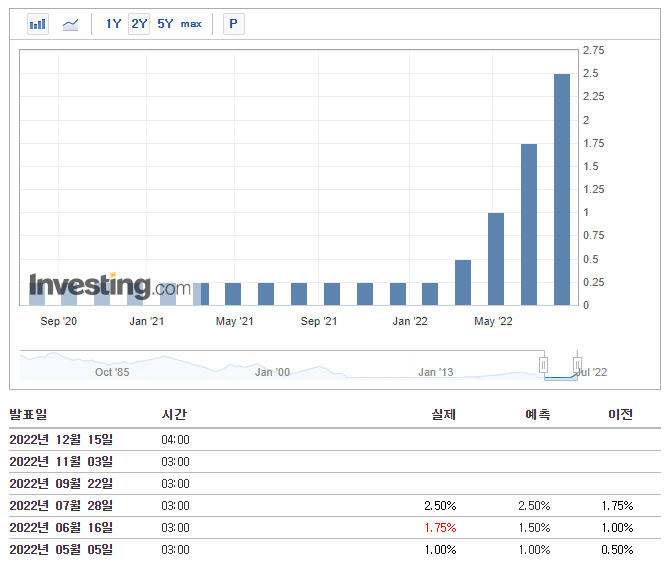Viewport: 668px width, 568px height.
Task: Select the 2022년 06월 16일 row date
Action: (61, 528)
